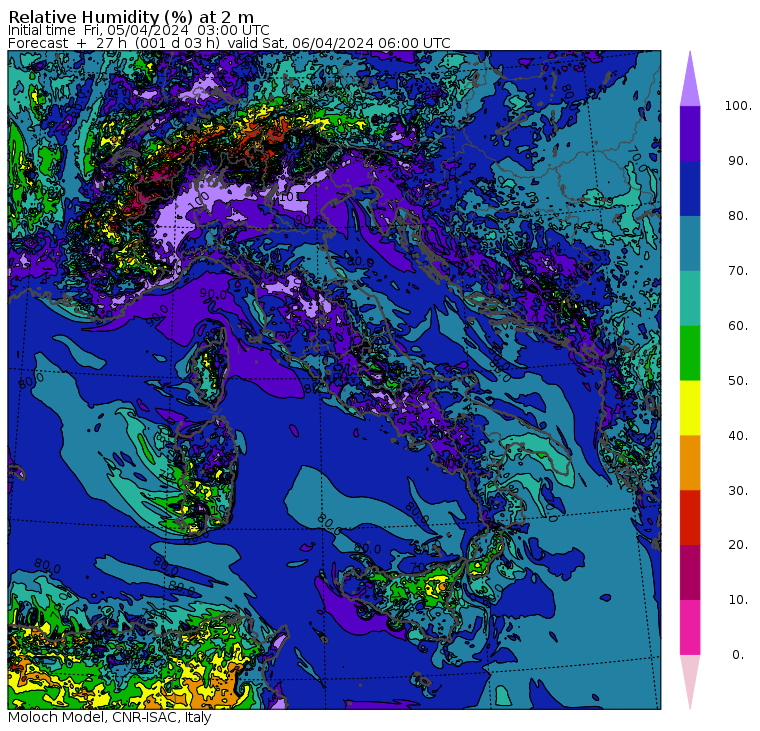Click the '40.' colorbar label
Image resolution: width=760 pixels, height=731 pixels.
click(x=738, y=435)
